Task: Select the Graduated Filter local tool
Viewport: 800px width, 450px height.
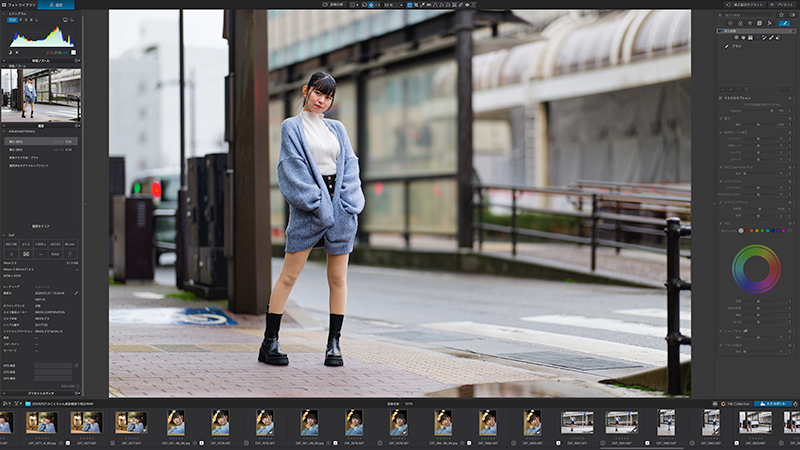Action: click(x=751, y=38)
